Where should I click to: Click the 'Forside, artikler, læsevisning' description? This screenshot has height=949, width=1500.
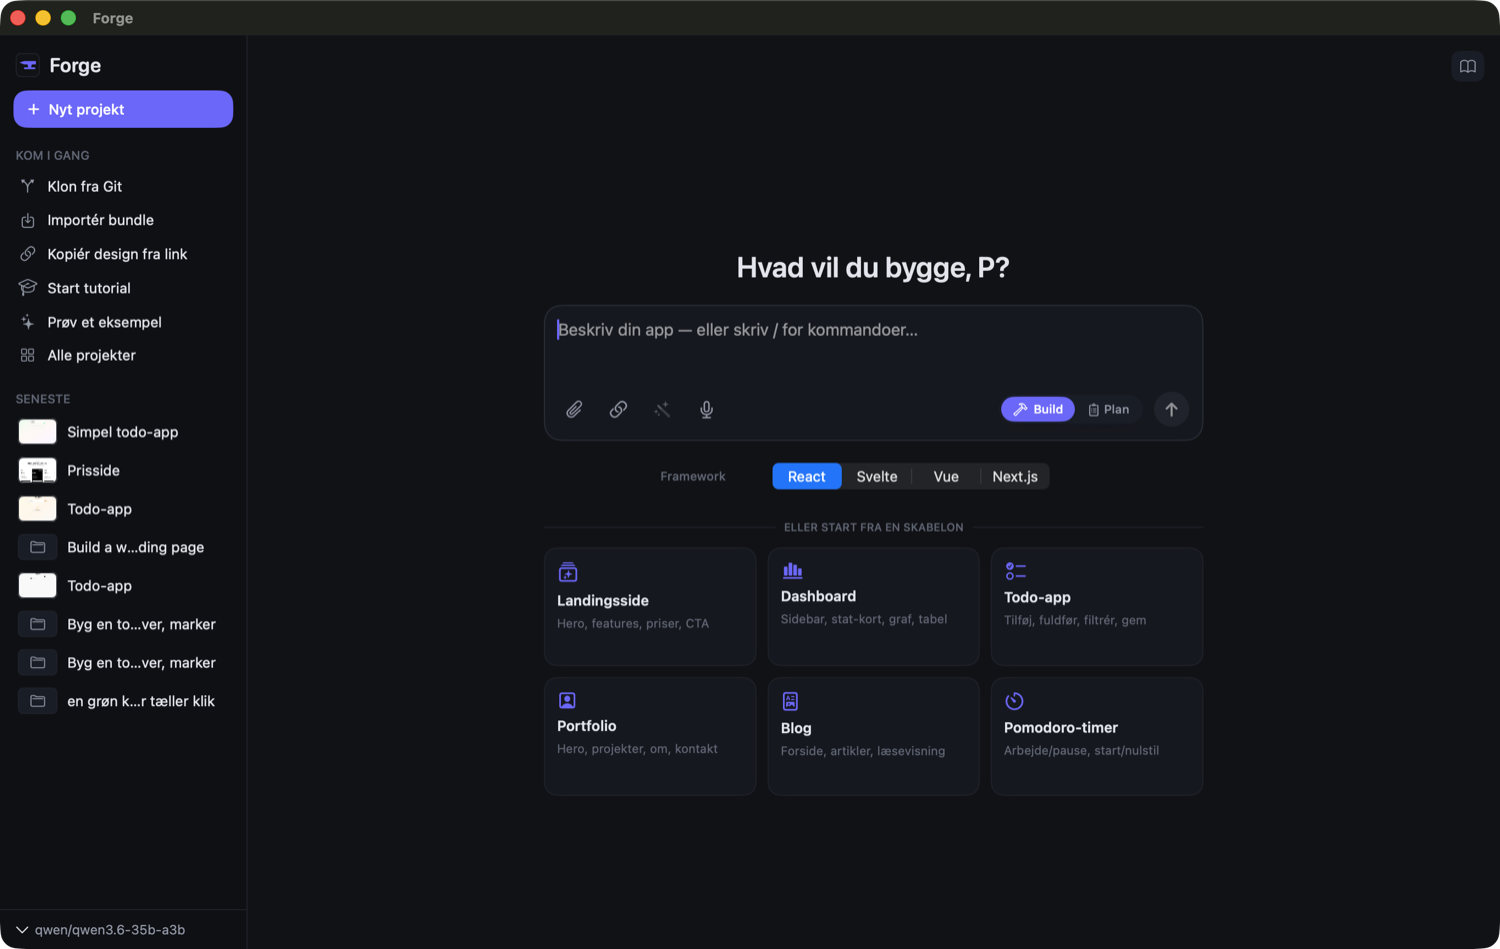pyautogui.click(x=863, y=751)
